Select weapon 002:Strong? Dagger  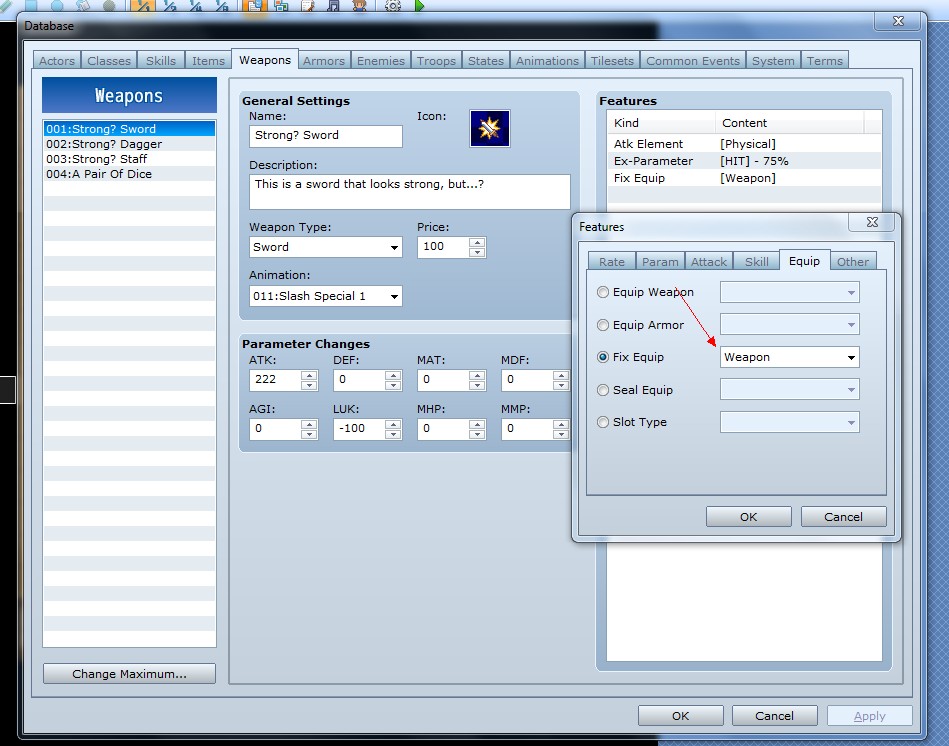(x=129, y=144)
